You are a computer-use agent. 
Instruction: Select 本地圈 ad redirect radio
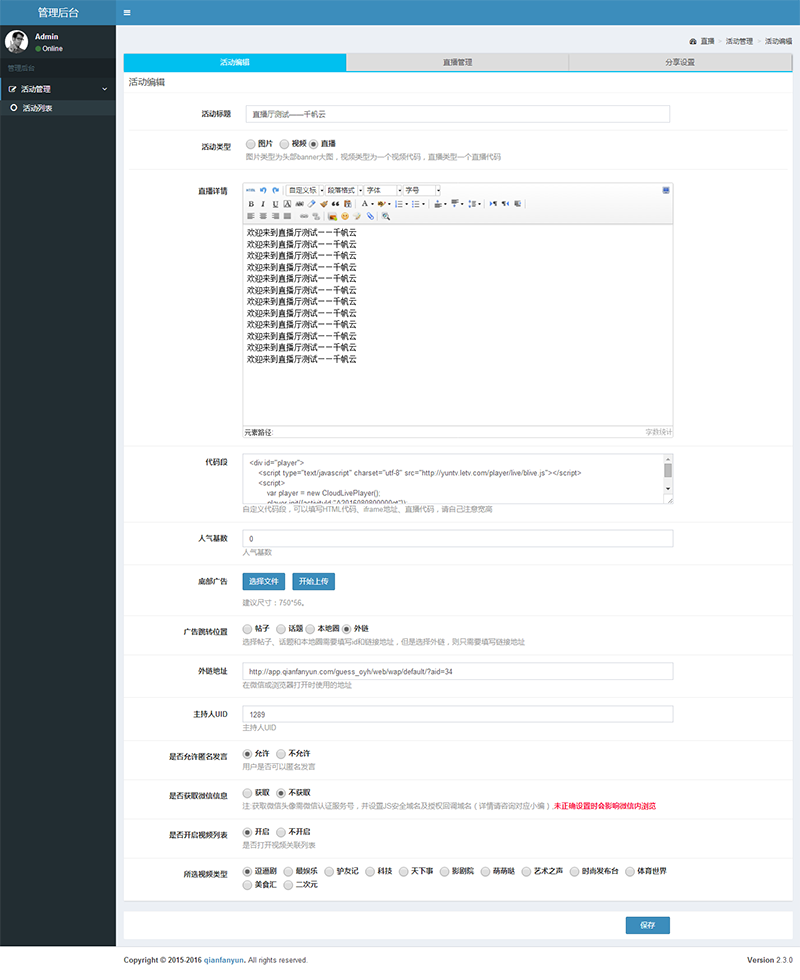pos(310,629)
